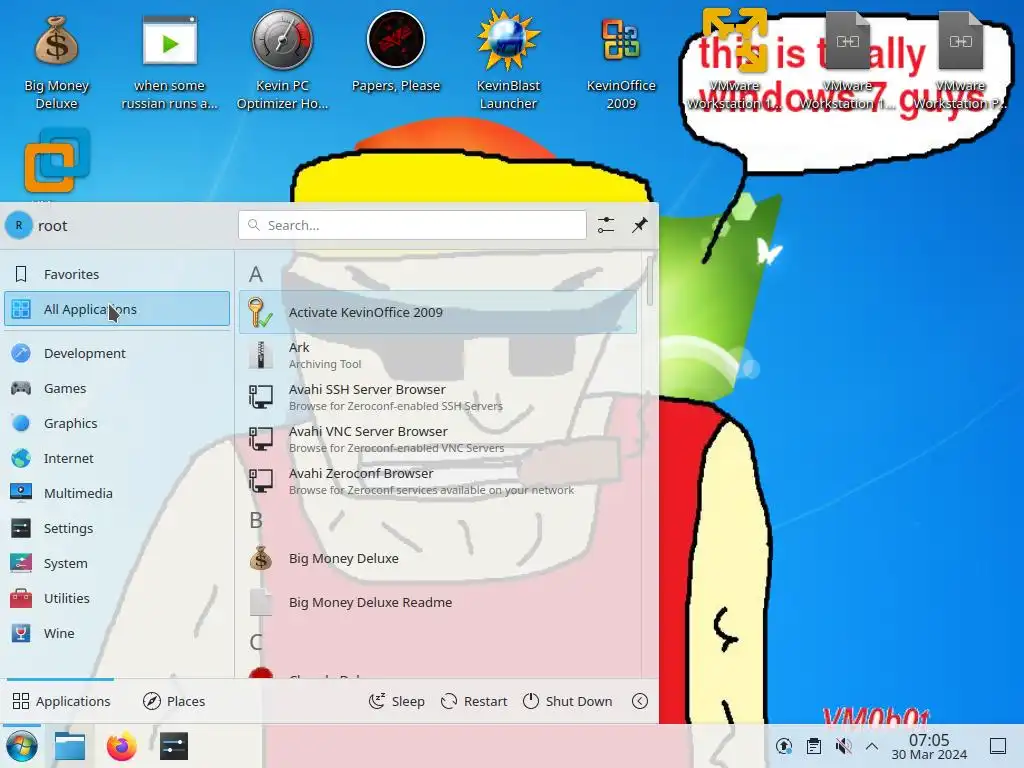The image size is (1024, 768).
Task: Open System Settings taskbar icon
Action: [174, 746]
